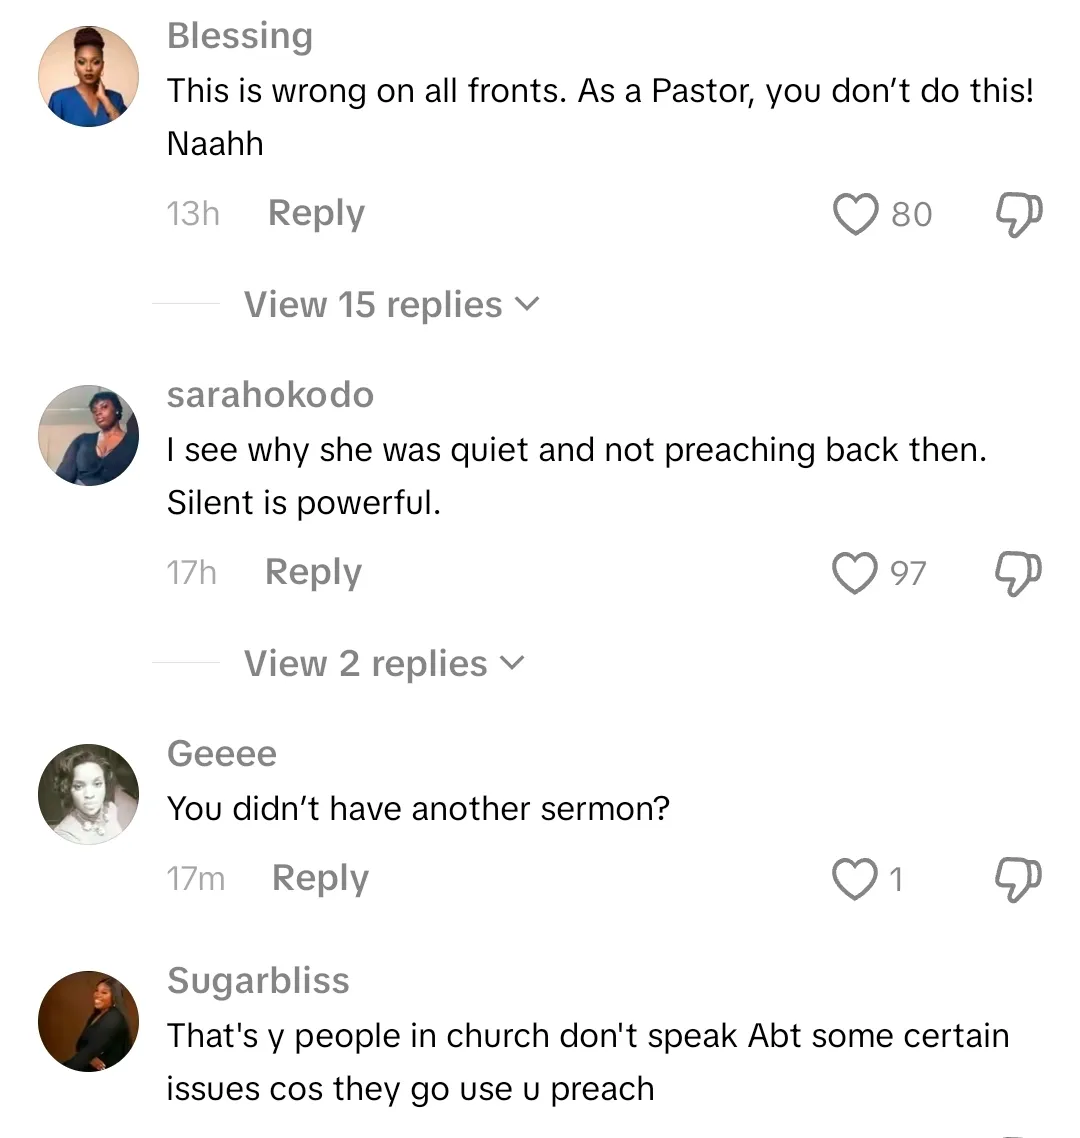Tap the Geeee username
The height and width of the screenshot is (1138, 1080).
tap(221, 753)
